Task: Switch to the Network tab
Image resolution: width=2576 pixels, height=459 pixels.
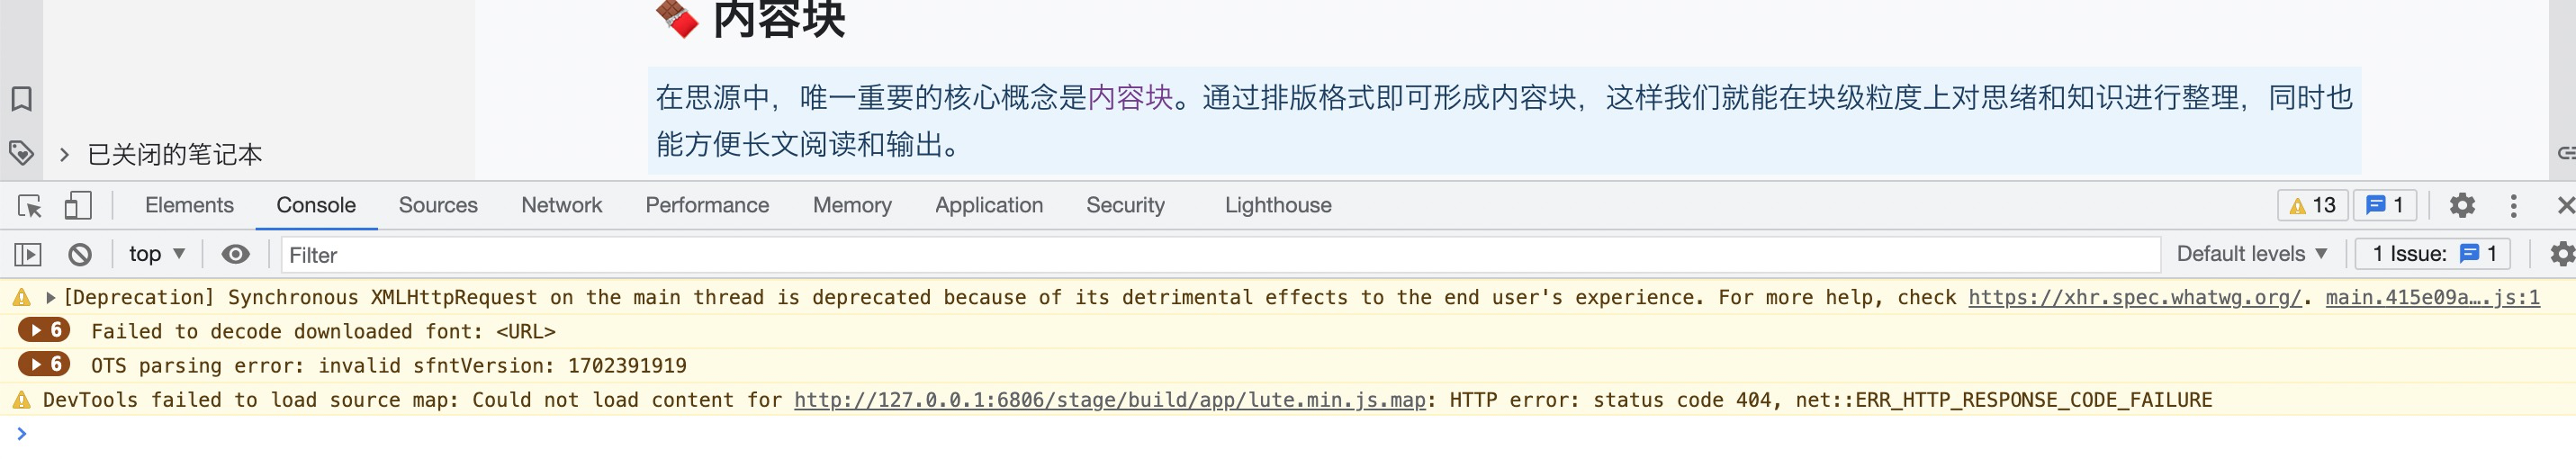Action: point(561,206)
